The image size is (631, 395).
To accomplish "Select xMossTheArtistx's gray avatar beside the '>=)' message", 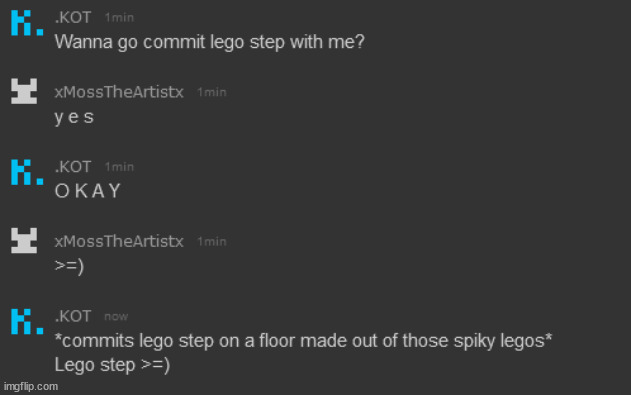I will coord(24,241).
